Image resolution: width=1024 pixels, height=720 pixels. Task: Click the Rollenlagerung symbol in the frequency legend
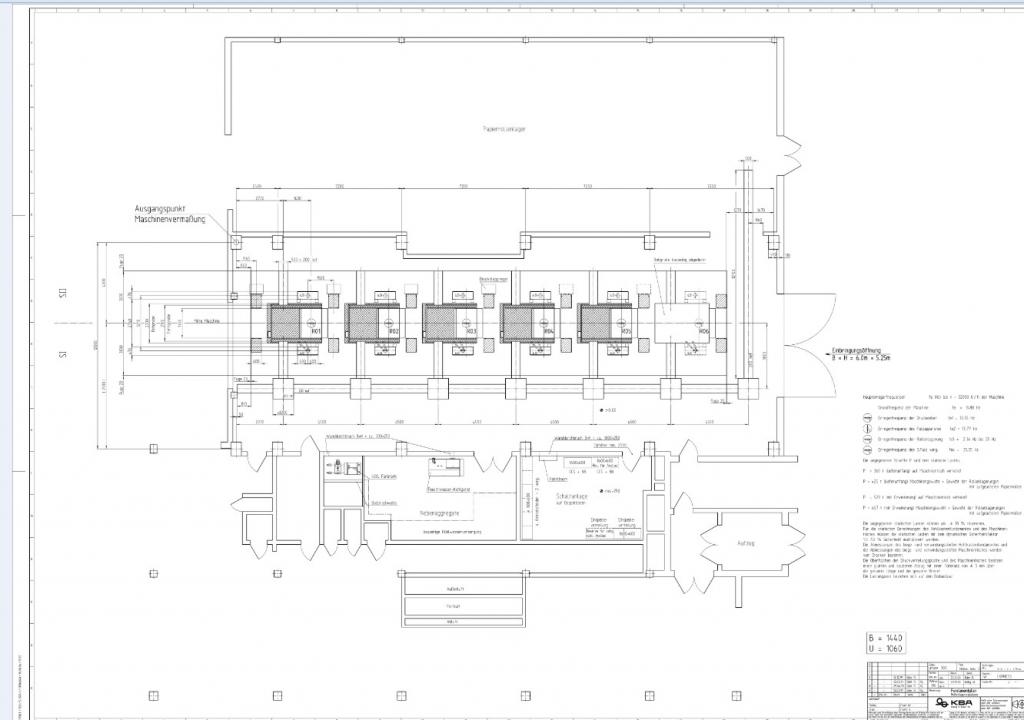tap(866, 438)
